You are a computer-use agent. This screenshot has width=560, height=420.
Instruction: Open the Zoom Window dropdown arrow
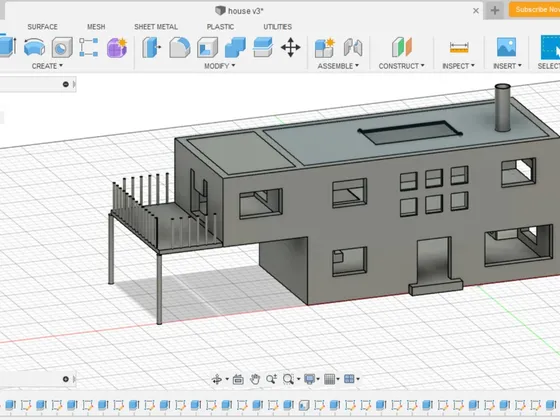click(x=298, y=379)
